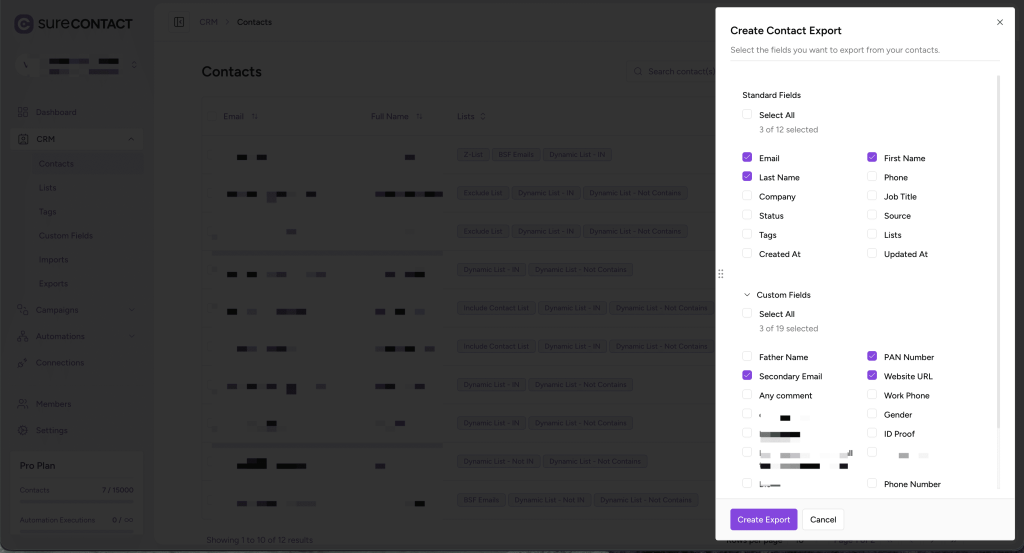
Task: Click the sidebar toggle icon beside the breadcrumb
Action: tap(179, 22)
